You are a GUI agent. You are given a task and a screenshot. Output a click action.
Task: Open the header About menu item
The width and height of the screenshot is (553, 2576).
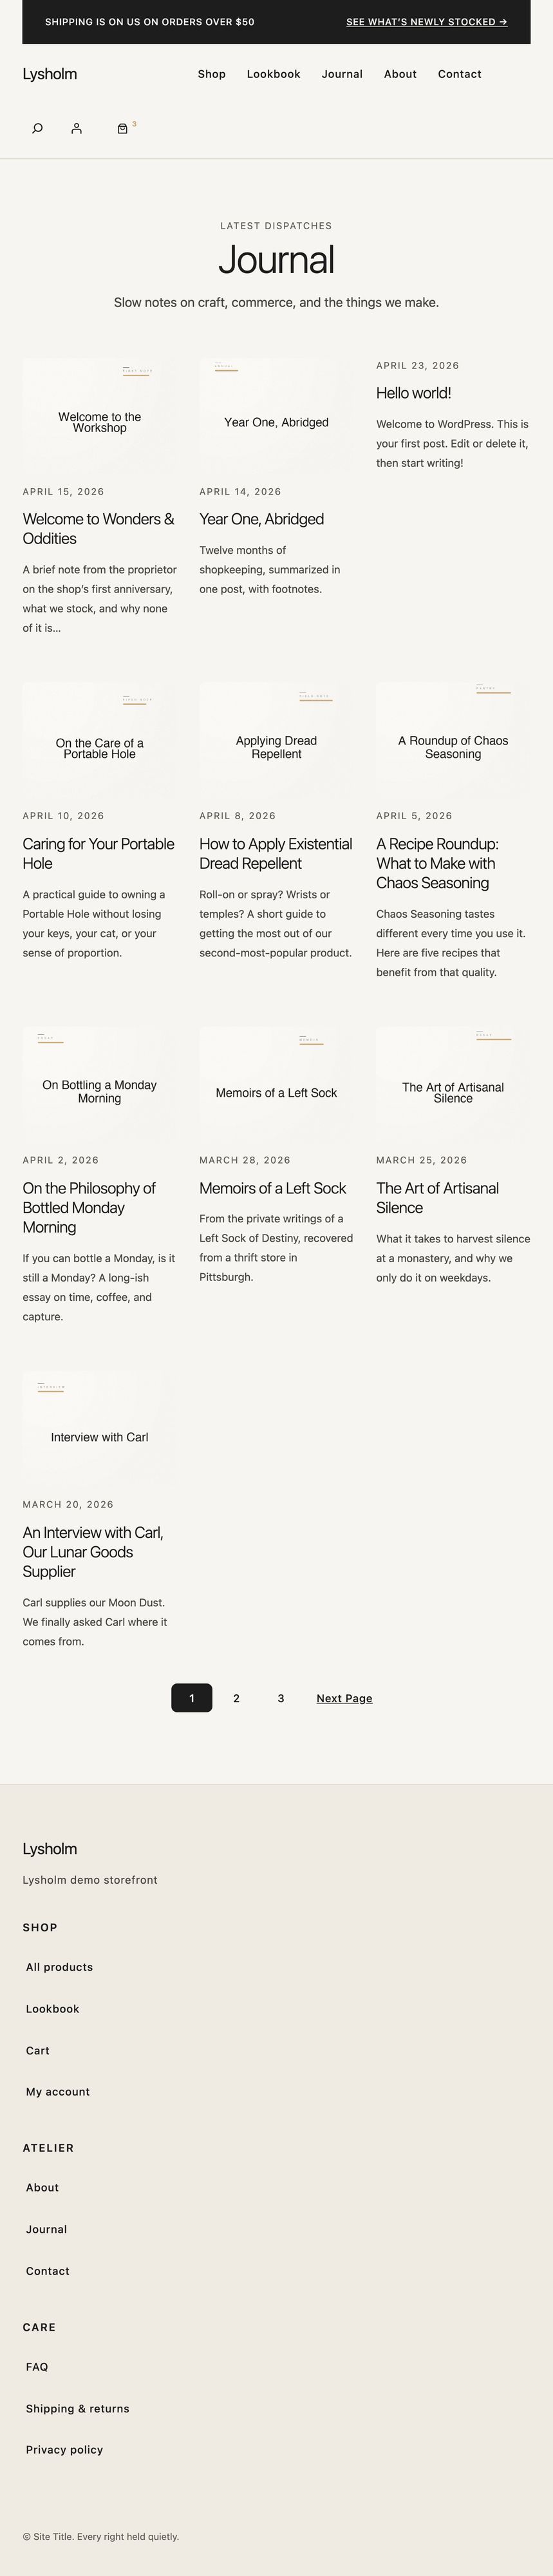[400, 74]
